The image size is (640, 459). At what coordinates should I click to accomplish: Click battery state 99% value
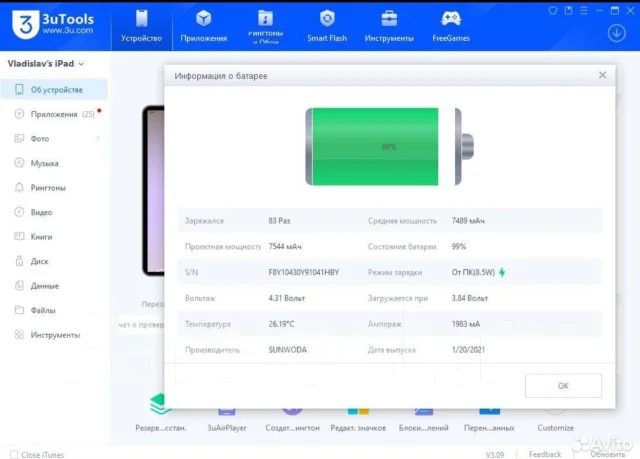pos(459,246)
